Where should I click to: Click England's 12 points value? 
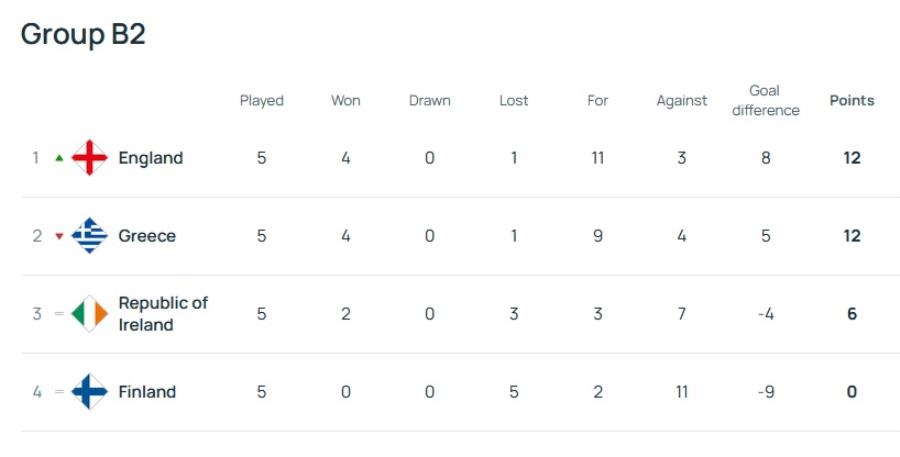852,158
